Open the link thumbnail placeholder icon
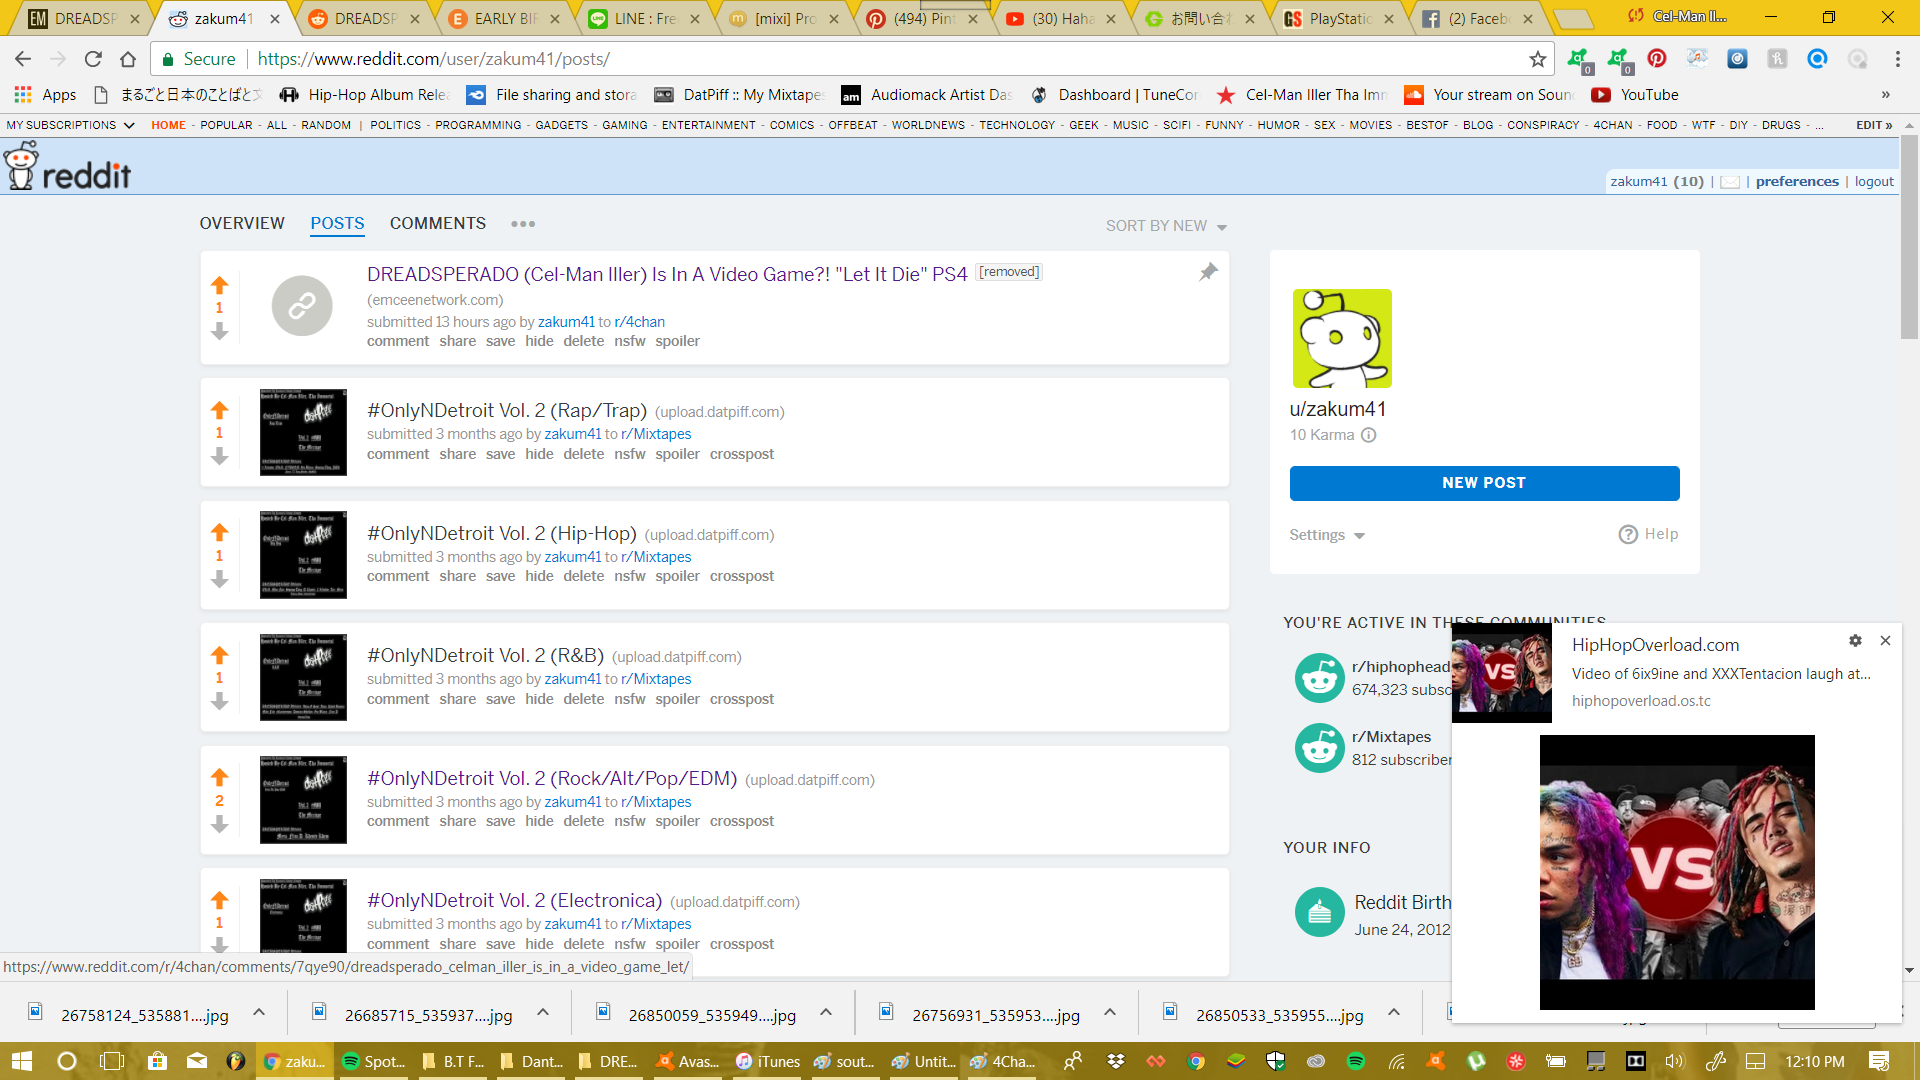 tap(302, 305)
